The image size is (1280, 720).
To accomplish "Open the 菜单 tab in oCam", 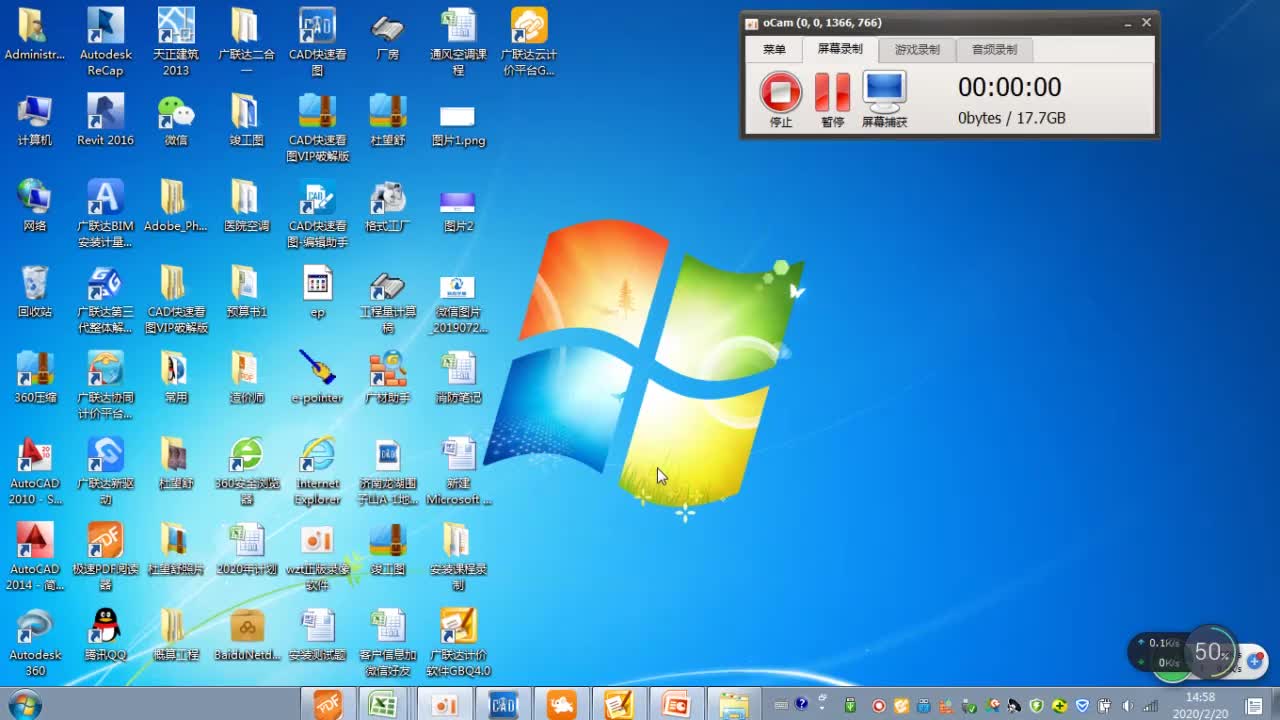I will coord(774,49).
